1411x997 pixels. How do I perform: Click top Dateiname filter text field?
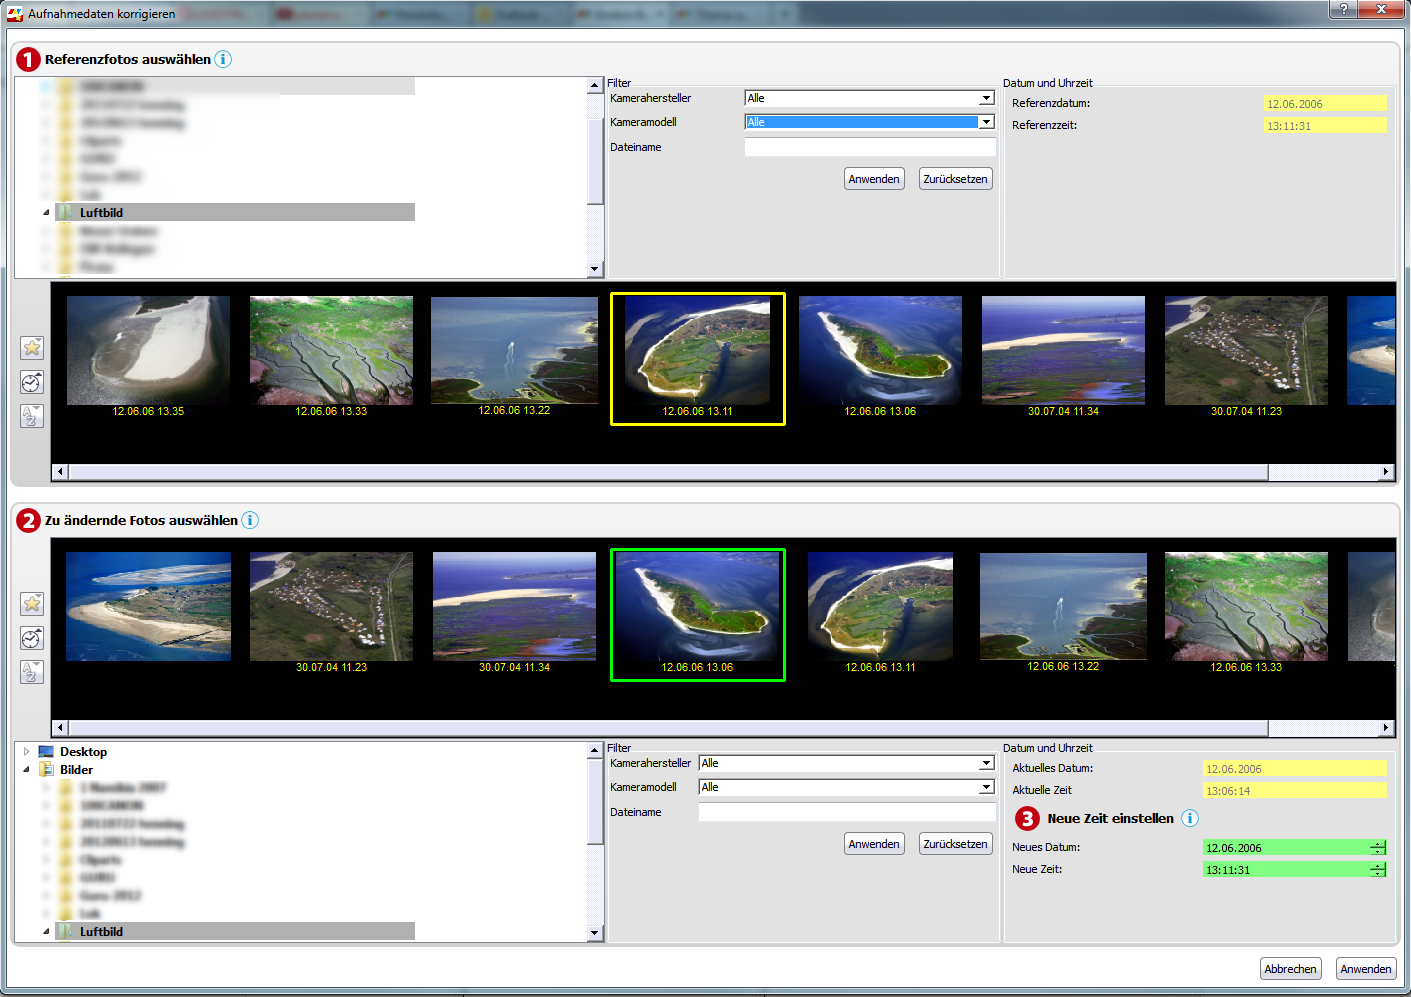pos(869,147)
